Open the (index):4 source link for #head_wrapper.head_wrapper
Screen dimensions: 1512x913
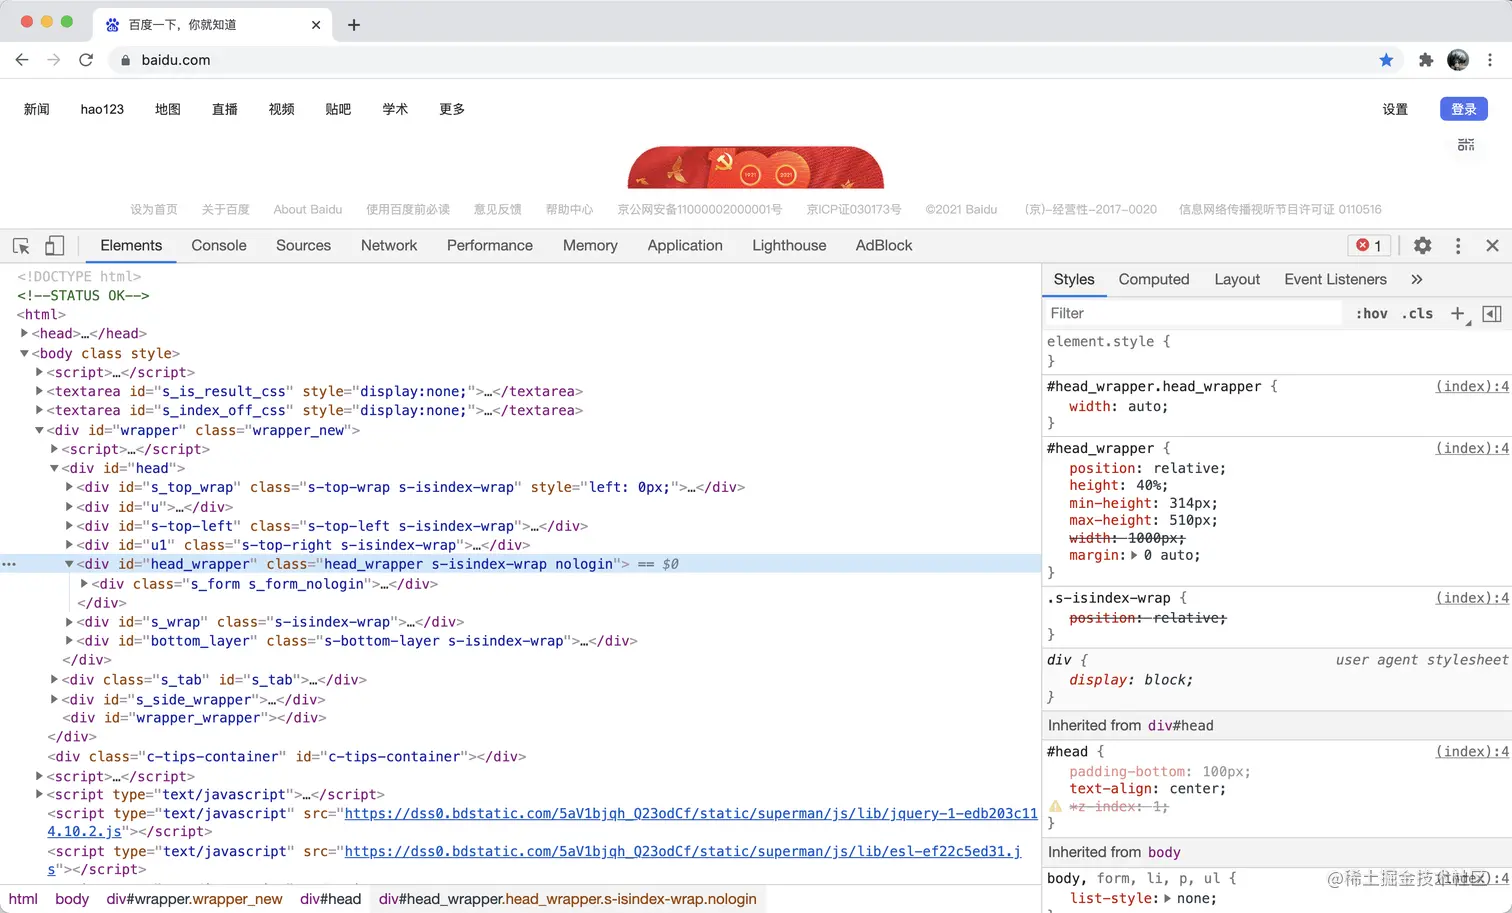click(1472, 386)
